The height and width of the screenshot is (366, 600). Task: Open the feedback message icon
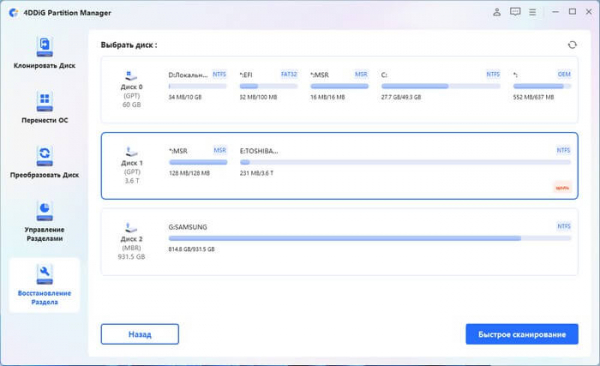[x=515, y=12]
